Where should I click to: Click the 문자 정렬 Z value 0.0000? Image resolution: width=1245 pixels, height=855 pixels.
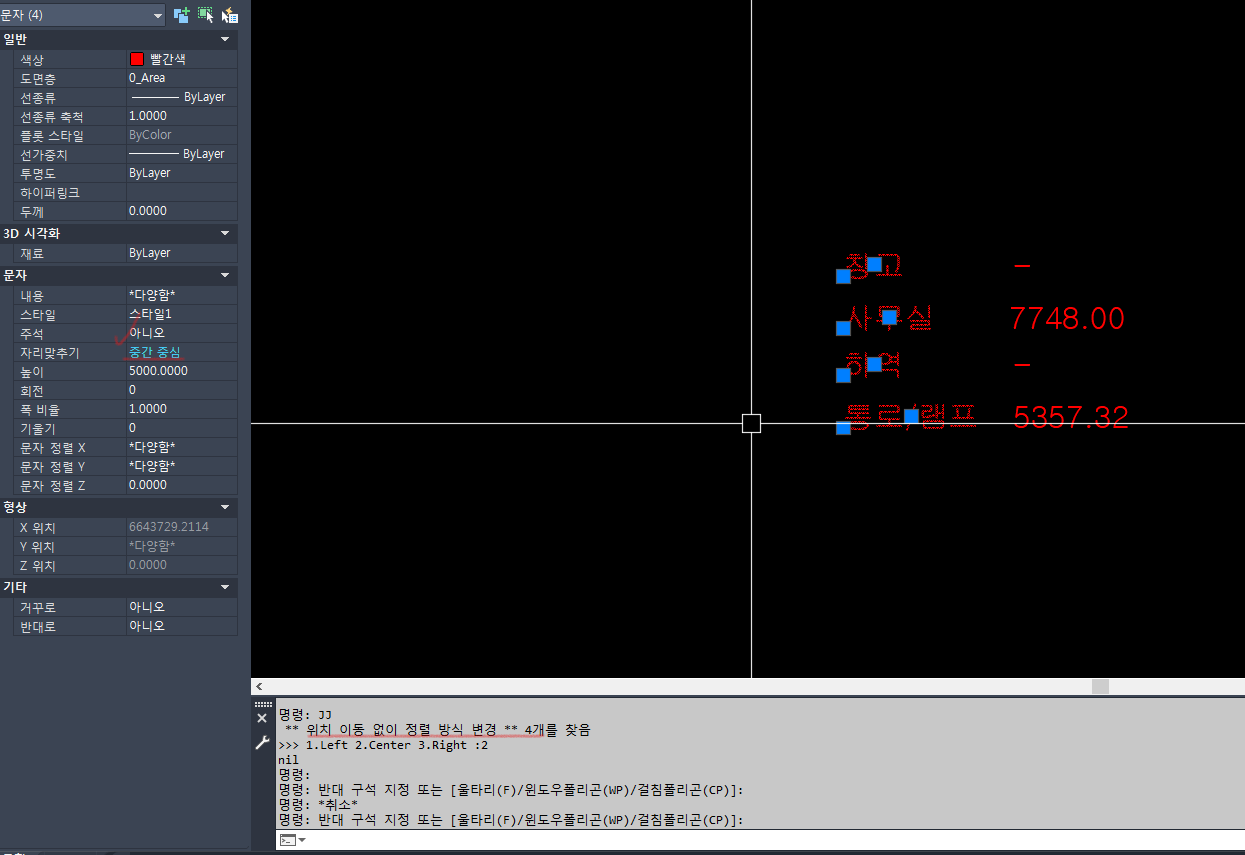[x=182, y=485]
